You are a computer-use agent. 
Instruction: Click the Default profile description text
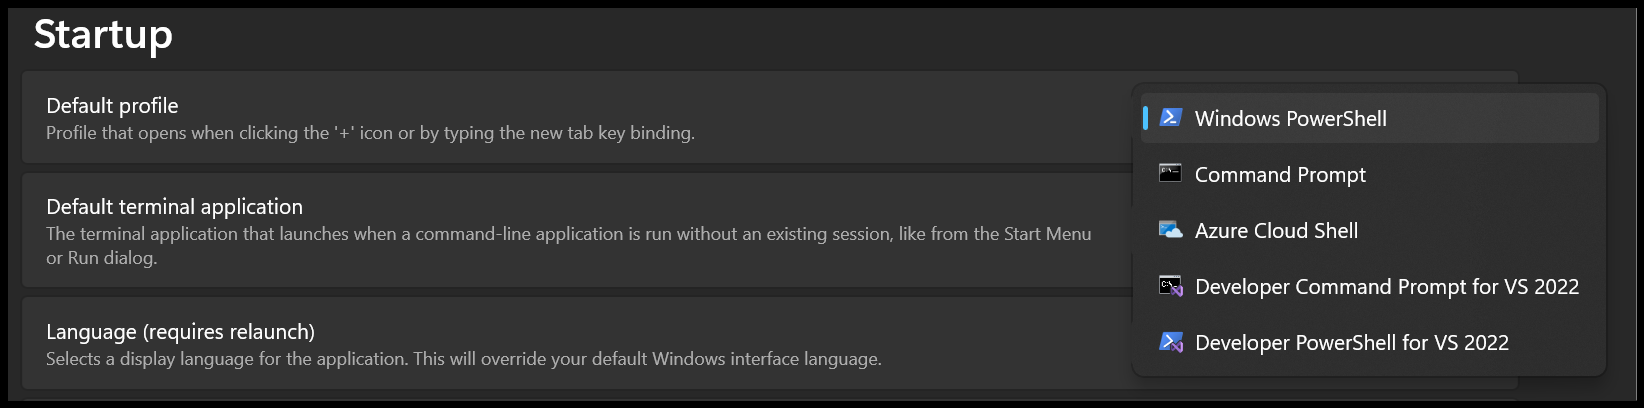(x=370, y=133)
